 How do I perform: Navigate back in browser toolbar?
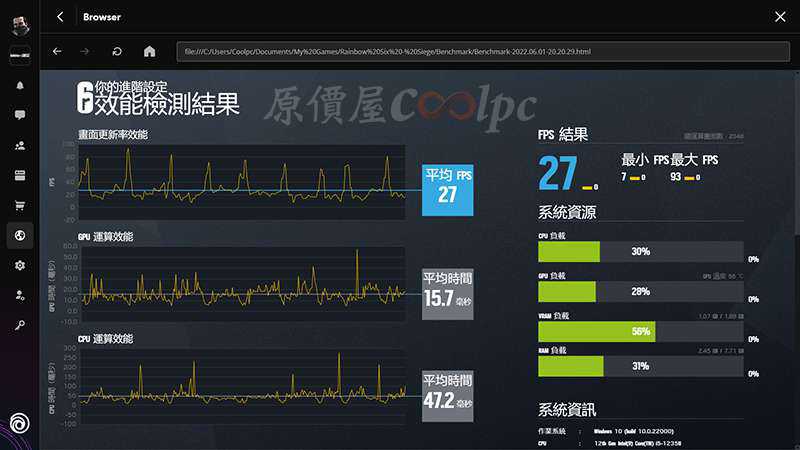(x=57, y=52)
